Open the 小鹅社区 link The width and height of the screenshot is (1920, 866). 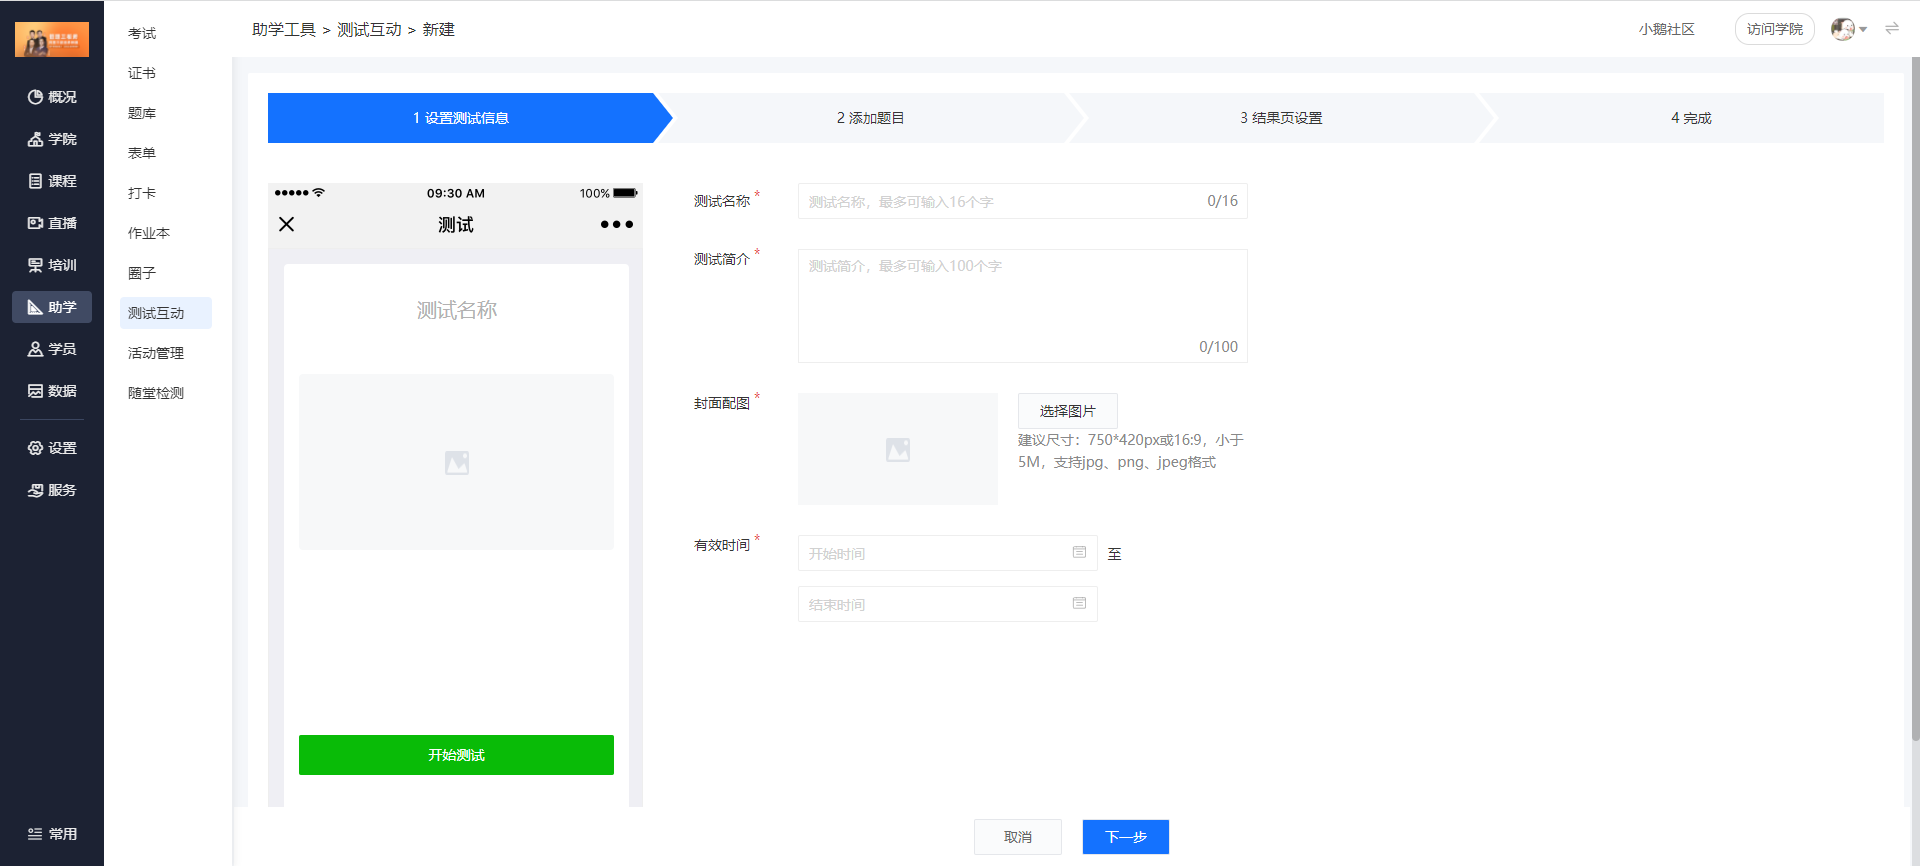[1667, 29]
